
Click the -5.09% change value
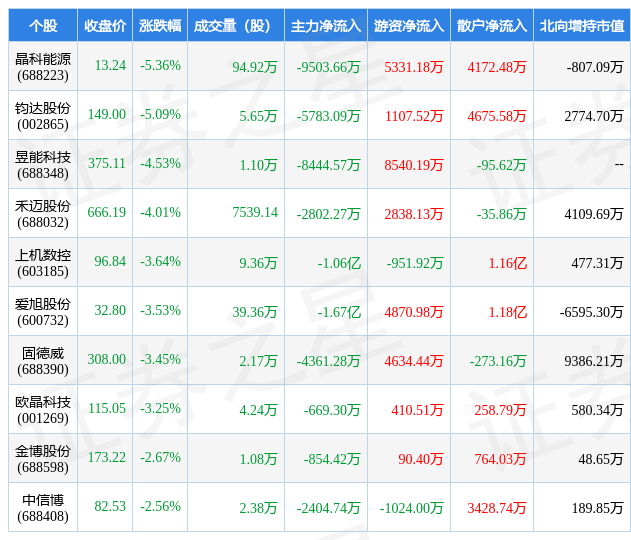coord(161,114)
